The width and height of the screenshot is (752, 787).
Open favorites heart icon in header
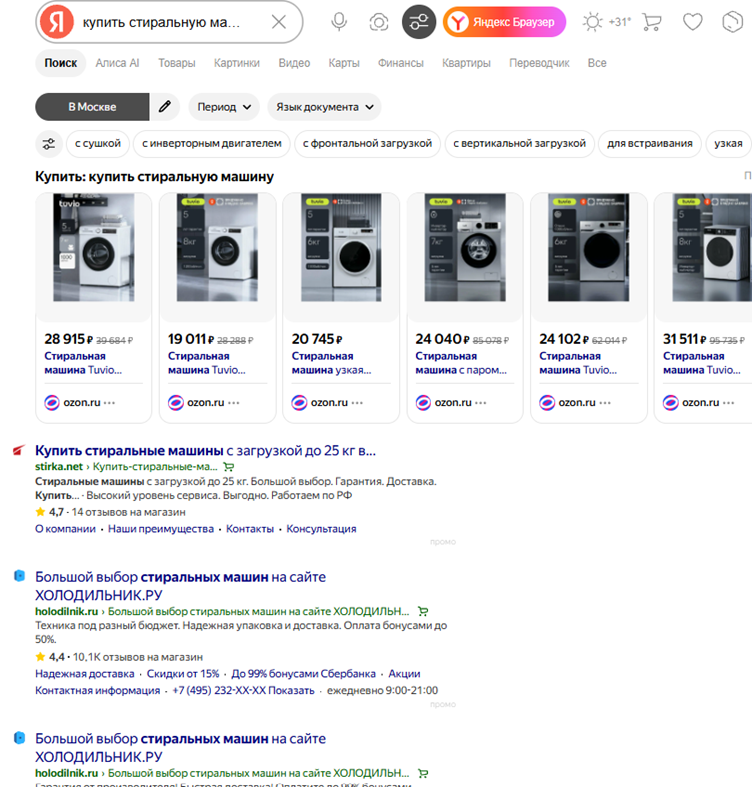pos(693,22)
